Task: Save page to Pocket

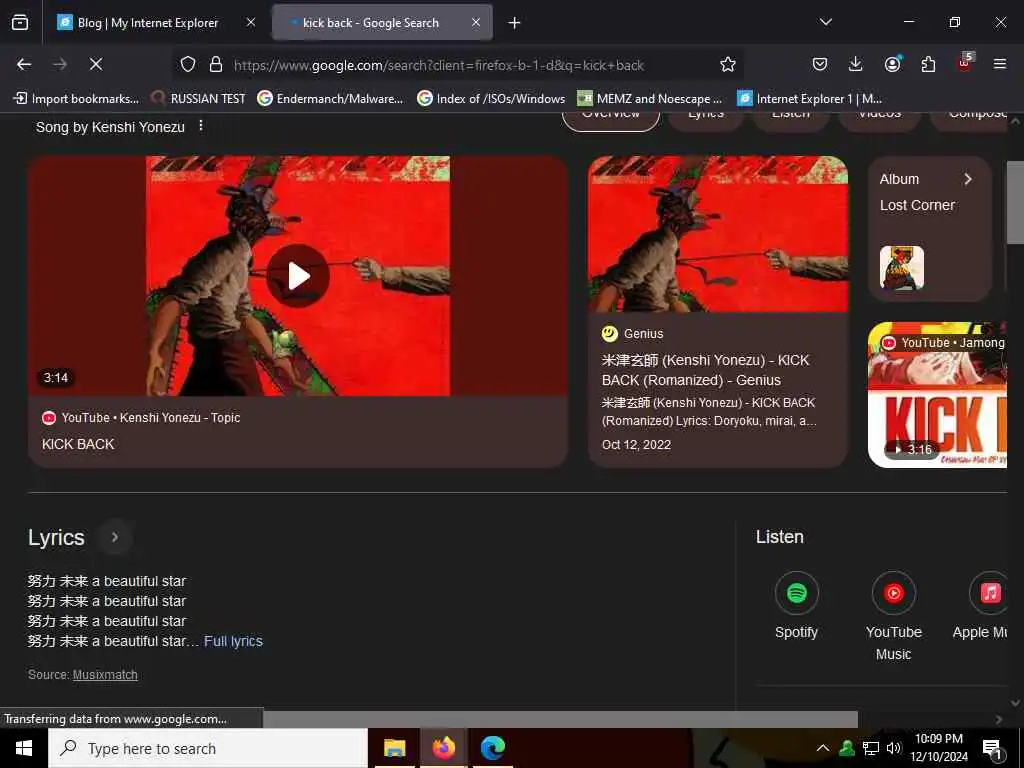Action: point(820,64)
